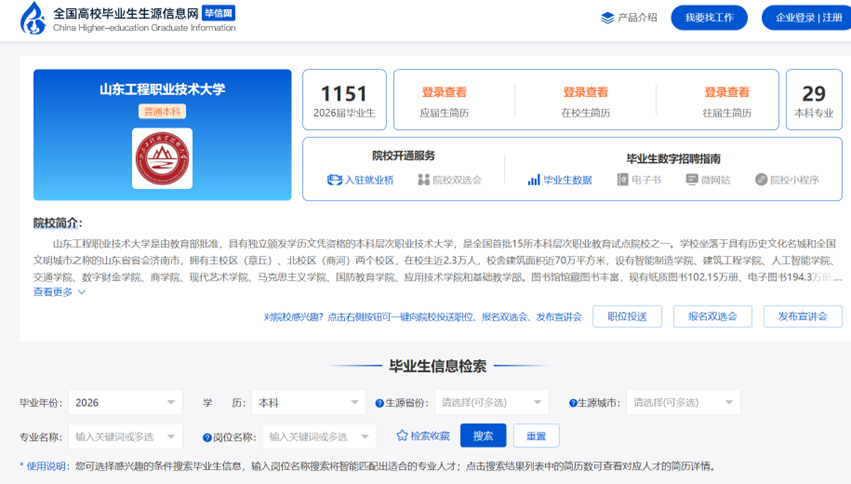Click the 毕业生信息检索 heading

click(437, 366)
